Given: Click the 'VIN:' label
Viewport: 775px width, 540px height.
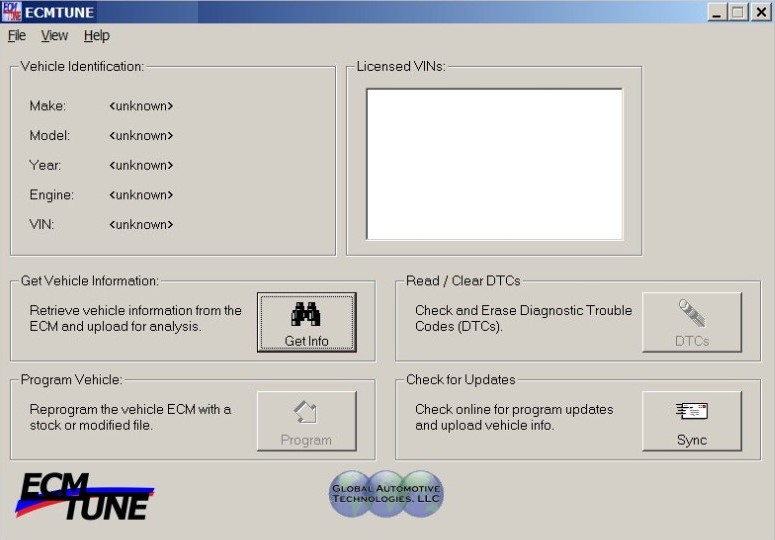Looking at the screenshot, I should click(x=42, y=224).
